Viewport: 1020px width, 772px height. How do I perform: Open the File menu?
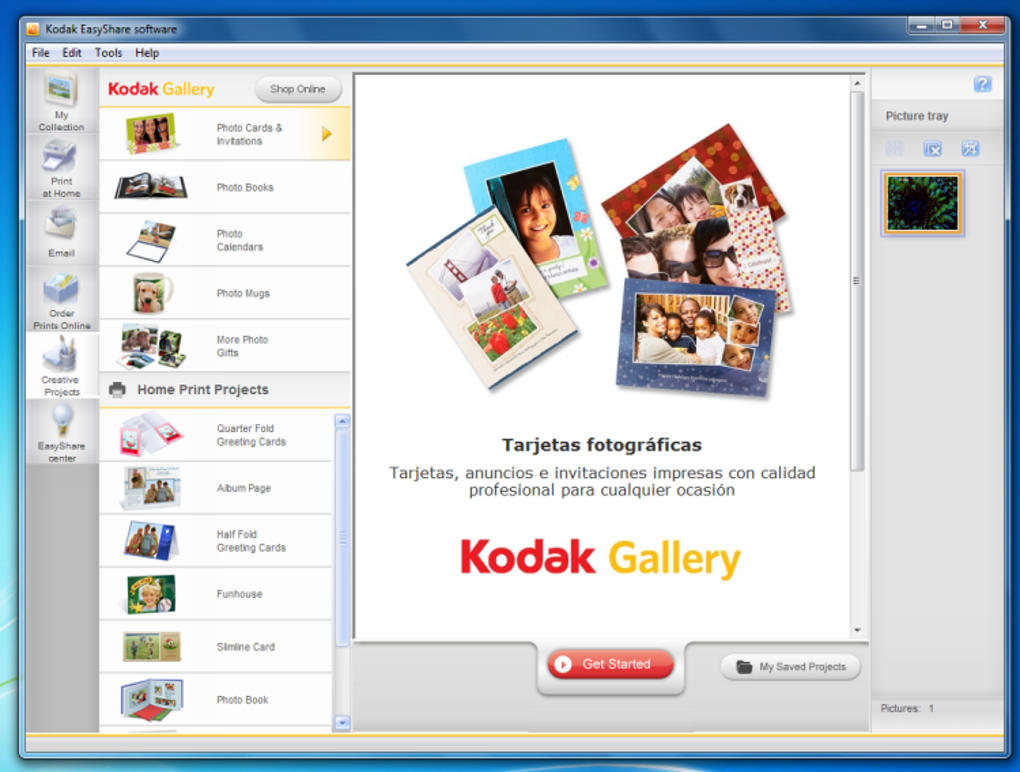40,53
